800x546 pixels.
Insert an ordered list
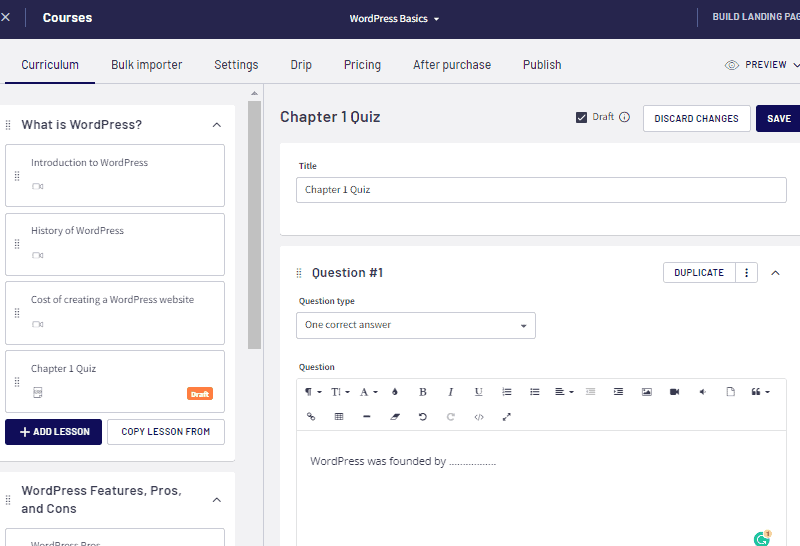tap(506, 392)
